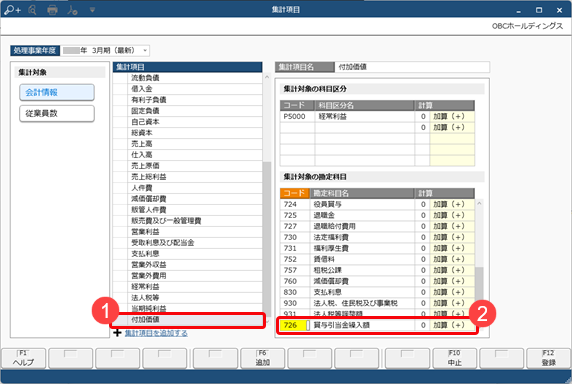Select 売上高 in the 集計項目 list
The image size is (572, 384).
(188, 144)
